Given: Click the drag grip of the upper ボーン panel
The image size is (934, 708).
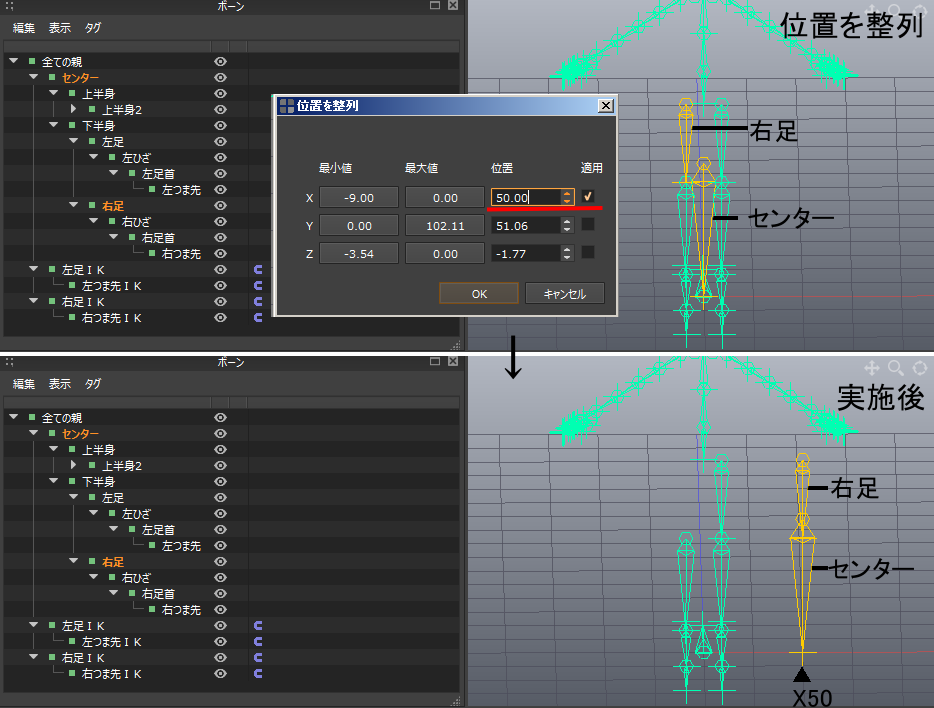Looking at the screenshot, I should [9, 6].
